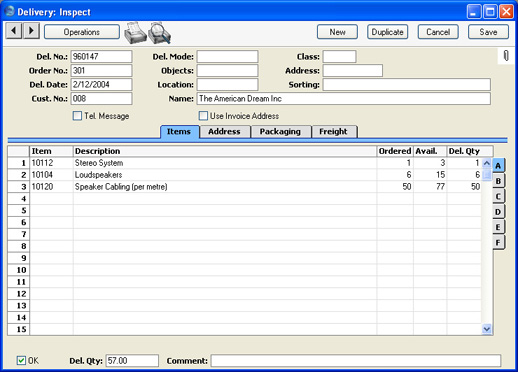This screenshot has height=372, width=518.
Task: Open the Operations menu
Action: 82,32
